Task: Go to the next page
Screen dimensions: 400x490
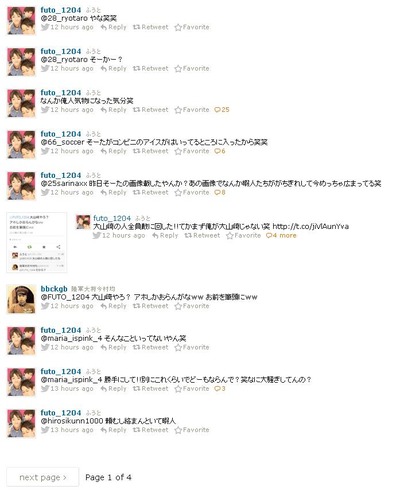Action: point(43,477)
